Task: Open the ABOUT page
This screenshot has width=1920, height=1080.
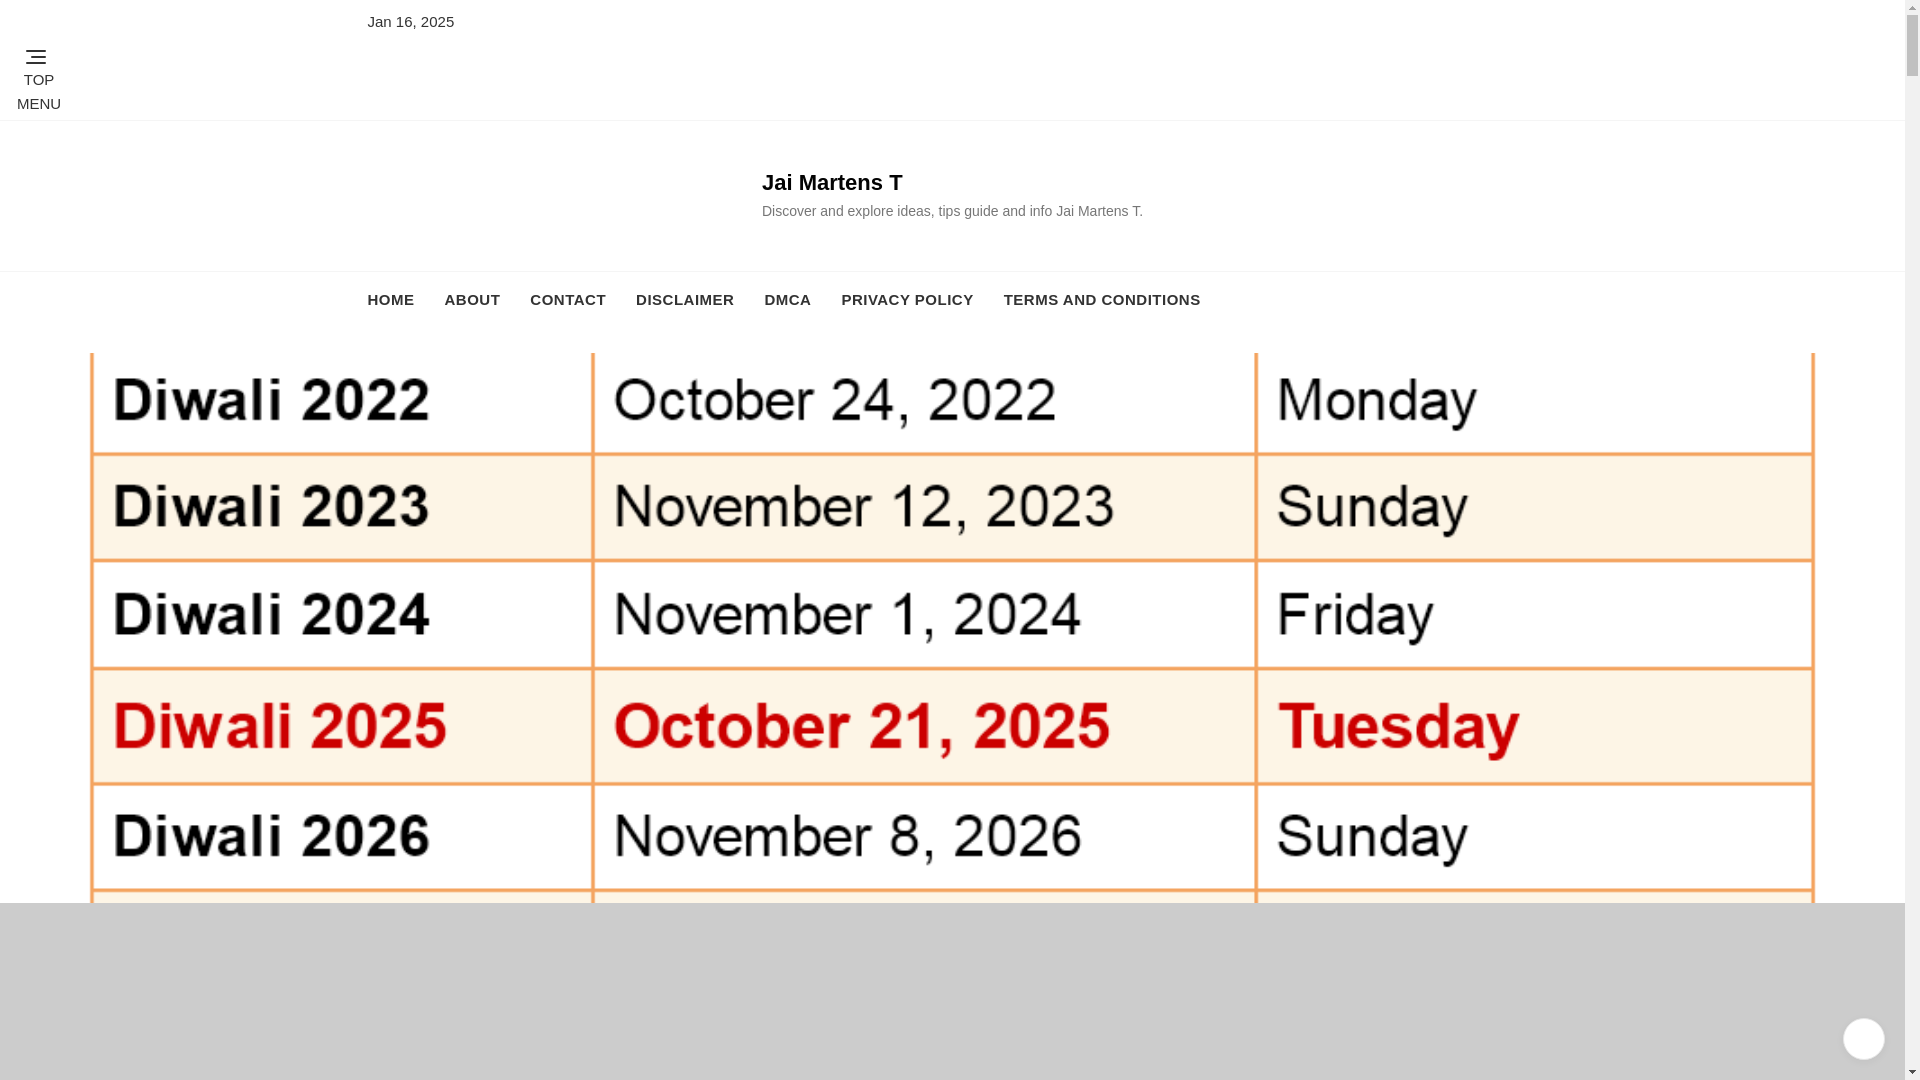Action: [x=472, y=300]
